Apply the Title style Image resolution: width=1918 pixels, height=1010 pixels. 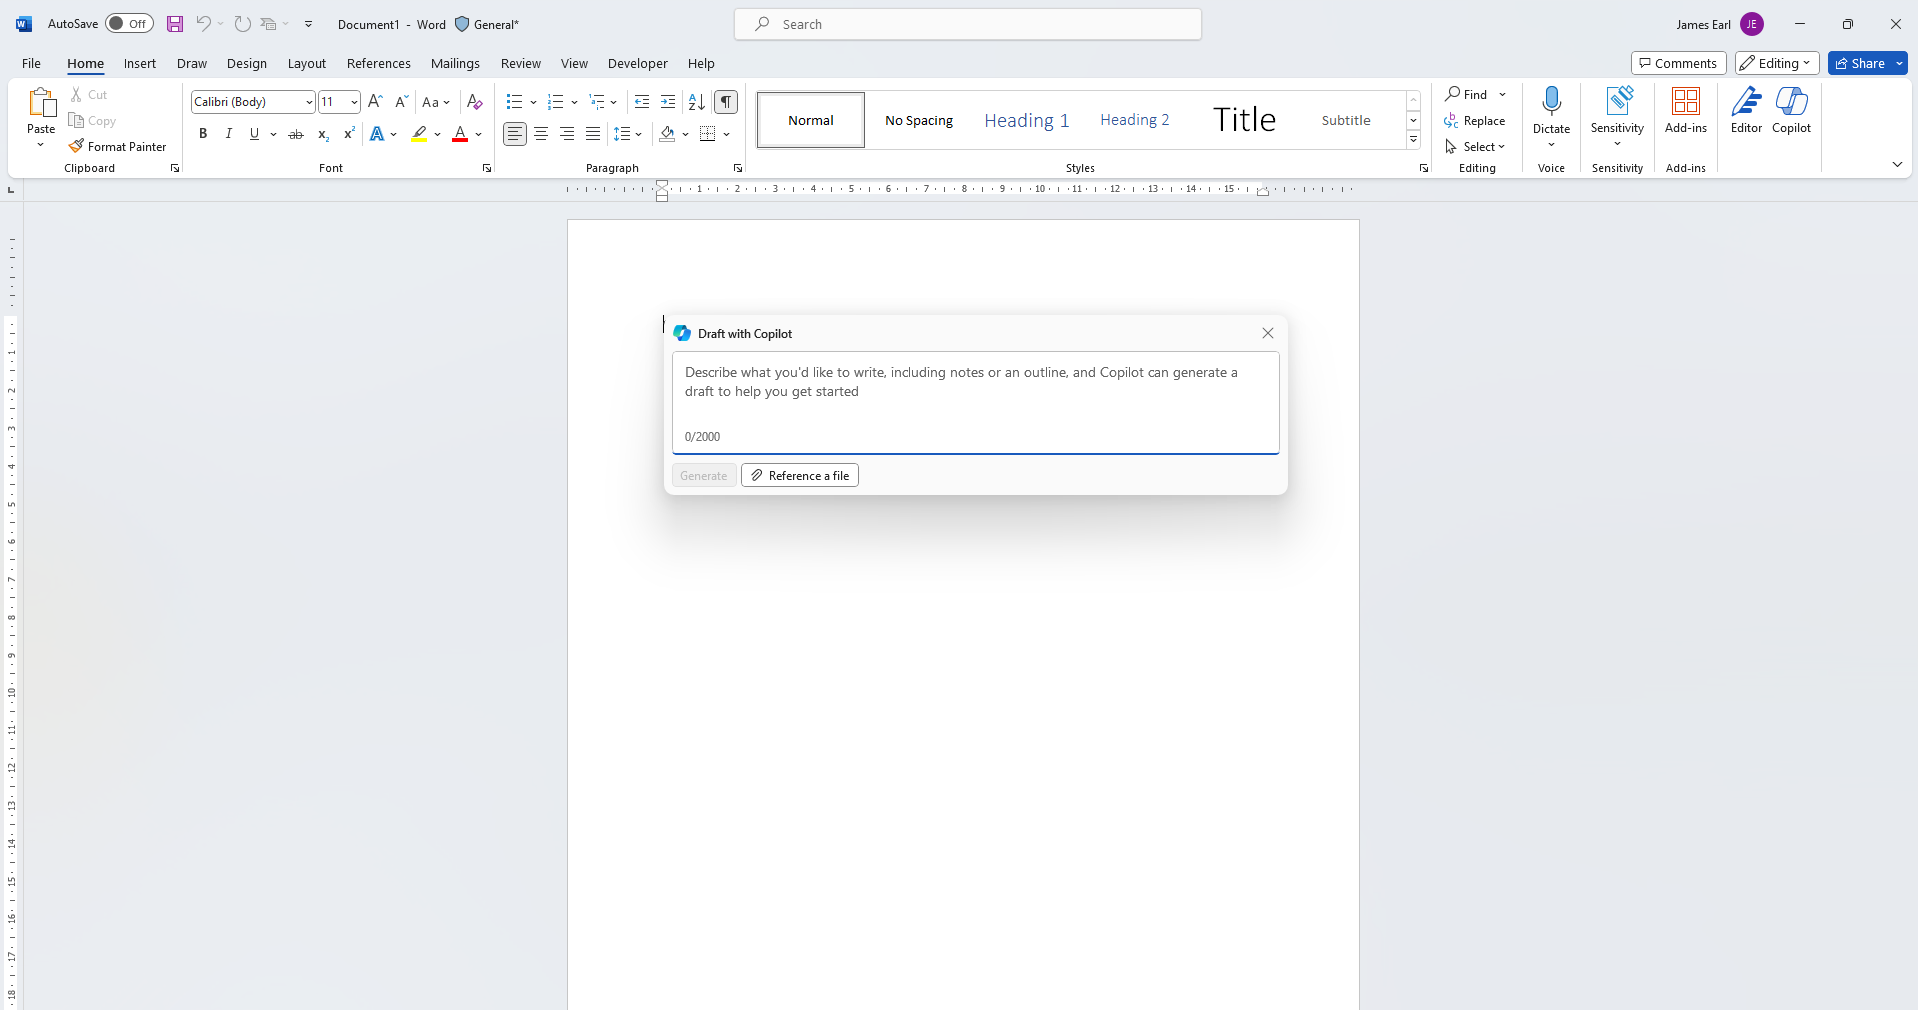1244,120
